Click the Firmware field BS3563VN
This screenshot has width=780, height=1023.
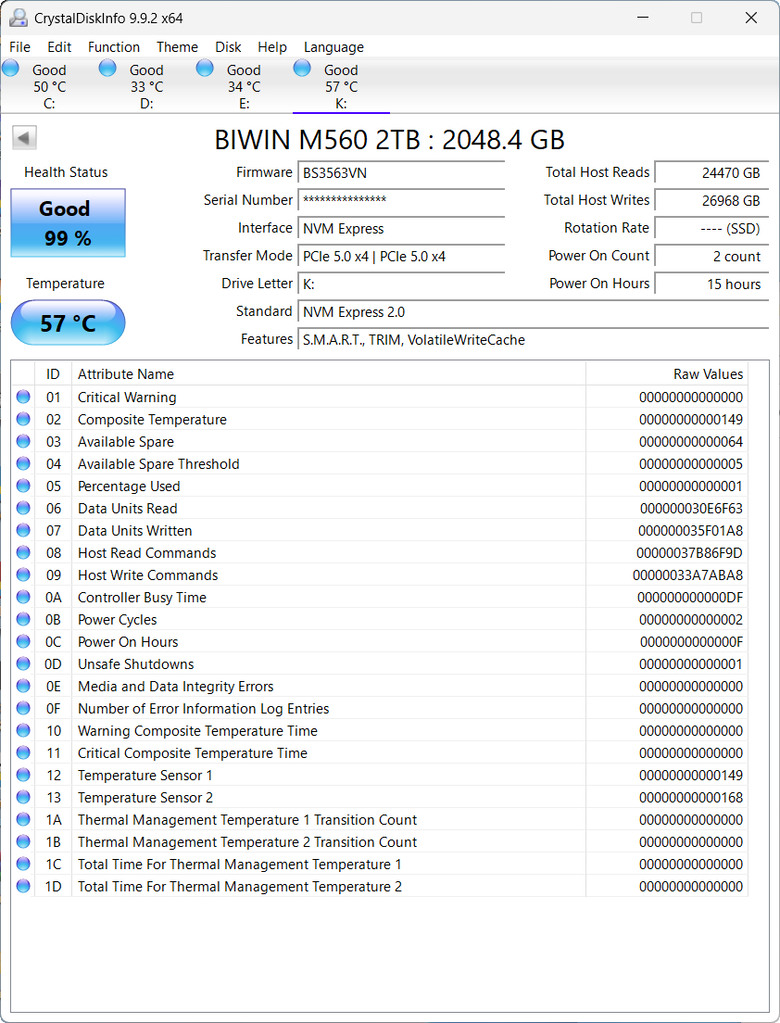(401, 173)
